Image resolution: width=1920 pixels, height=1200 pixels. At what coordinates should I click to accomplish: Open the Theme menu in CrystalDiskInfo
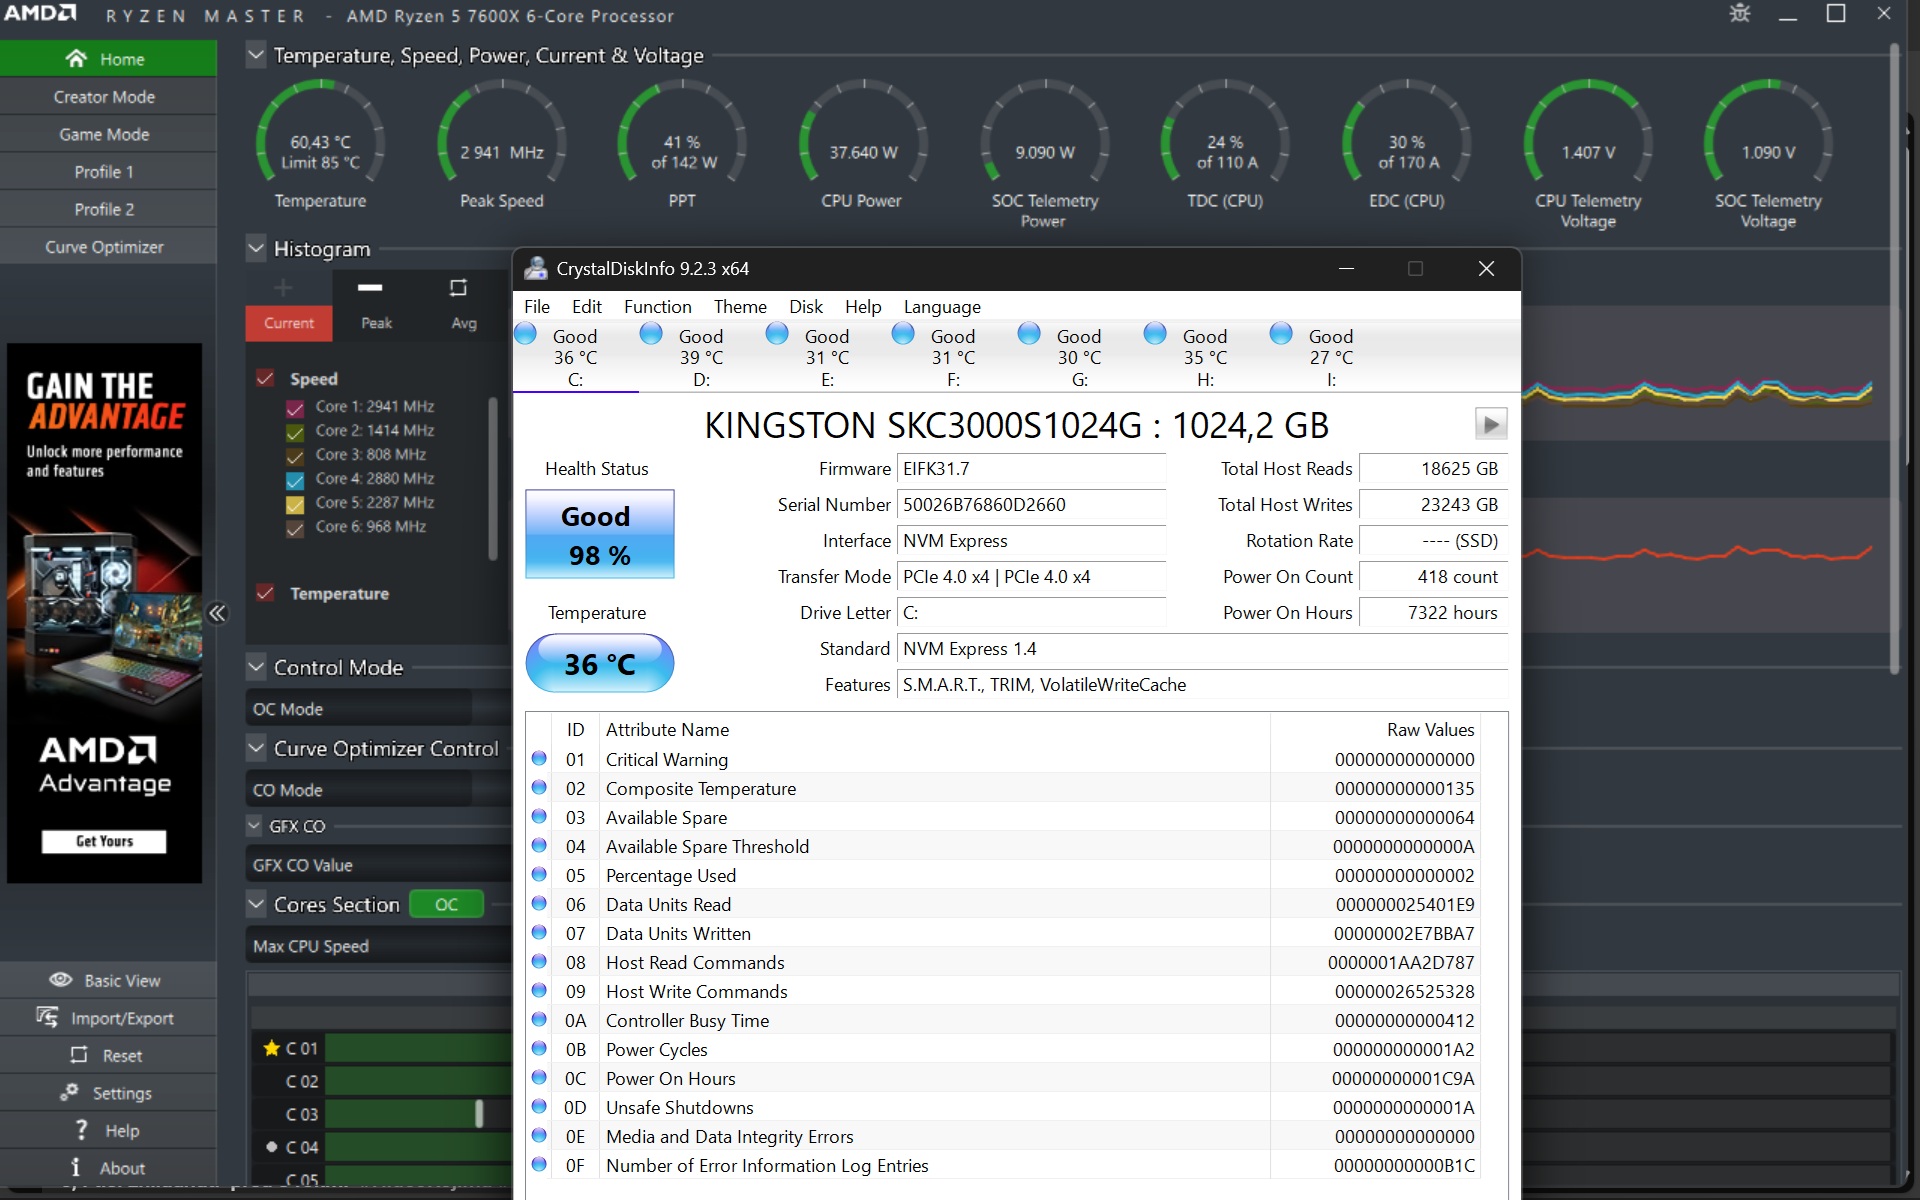tap(740, 307)
